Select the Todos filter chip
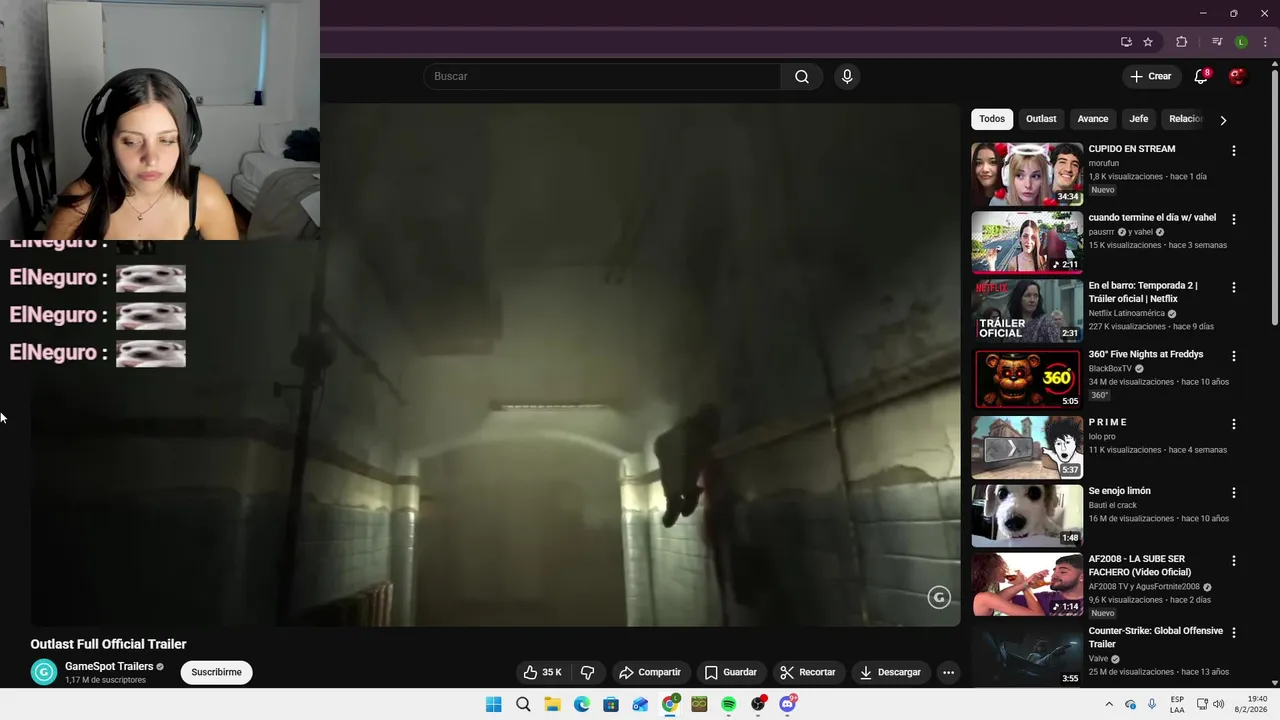Viewport: 1280px width, 720px height. pyautogui.click(x=992, y=119)
